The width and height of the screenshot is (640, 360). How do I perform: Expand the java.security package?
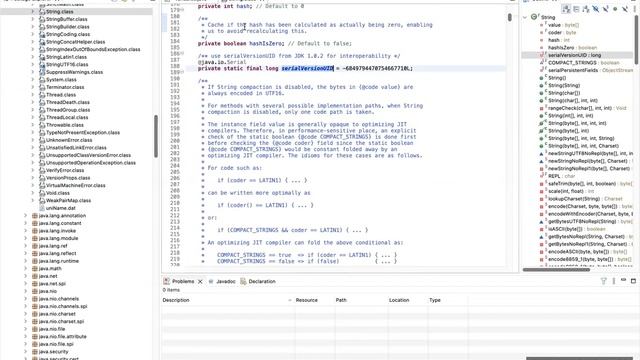point(26,351)
